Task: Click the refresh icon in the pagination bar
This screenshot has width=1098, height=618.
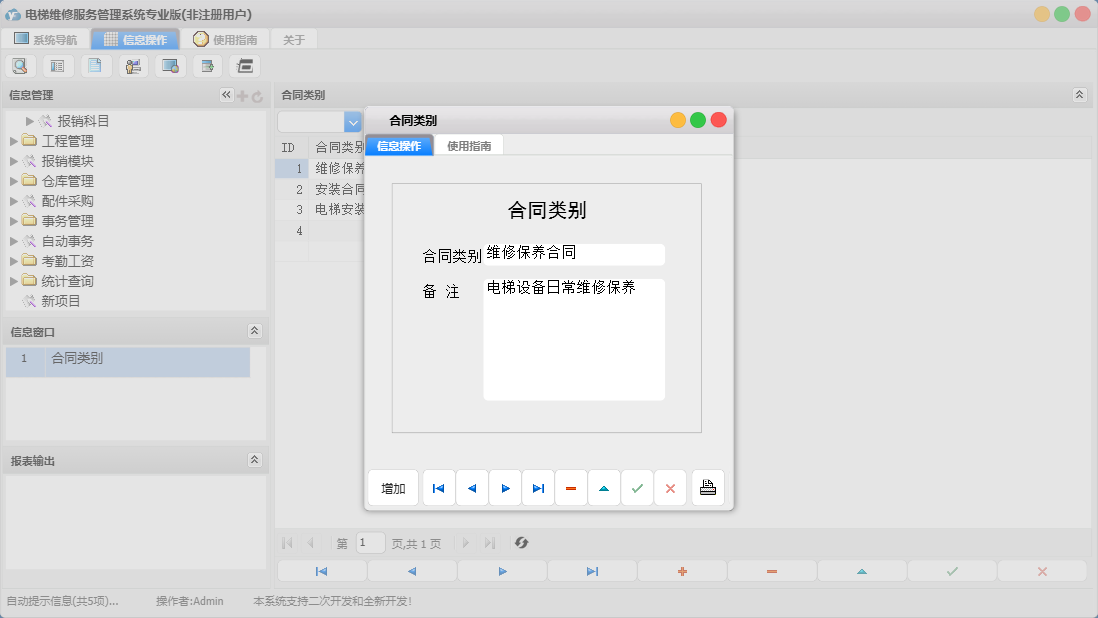Action: 521,543
